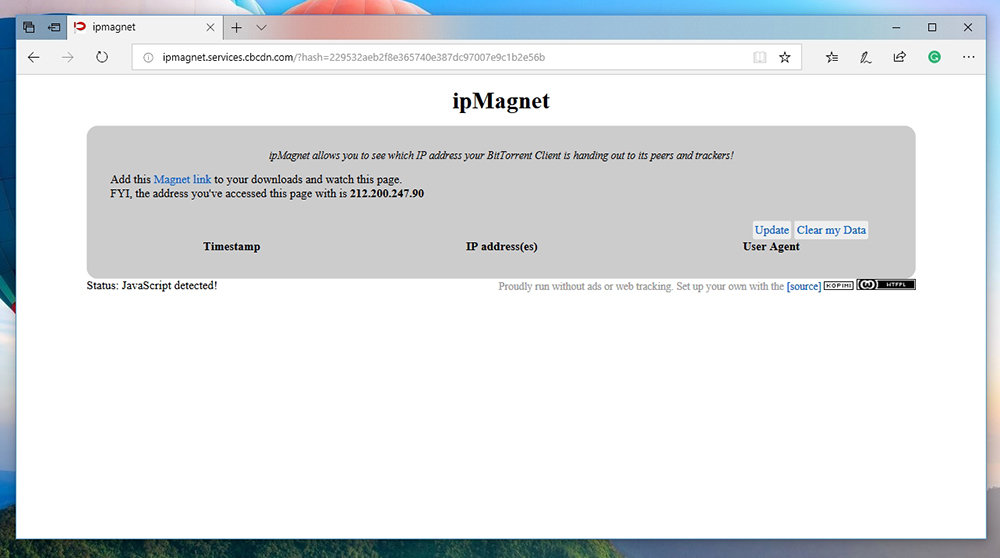This screenshot has height=558, width=1000.
Task: Add notes with the pen icon
Action: point(865,57)
